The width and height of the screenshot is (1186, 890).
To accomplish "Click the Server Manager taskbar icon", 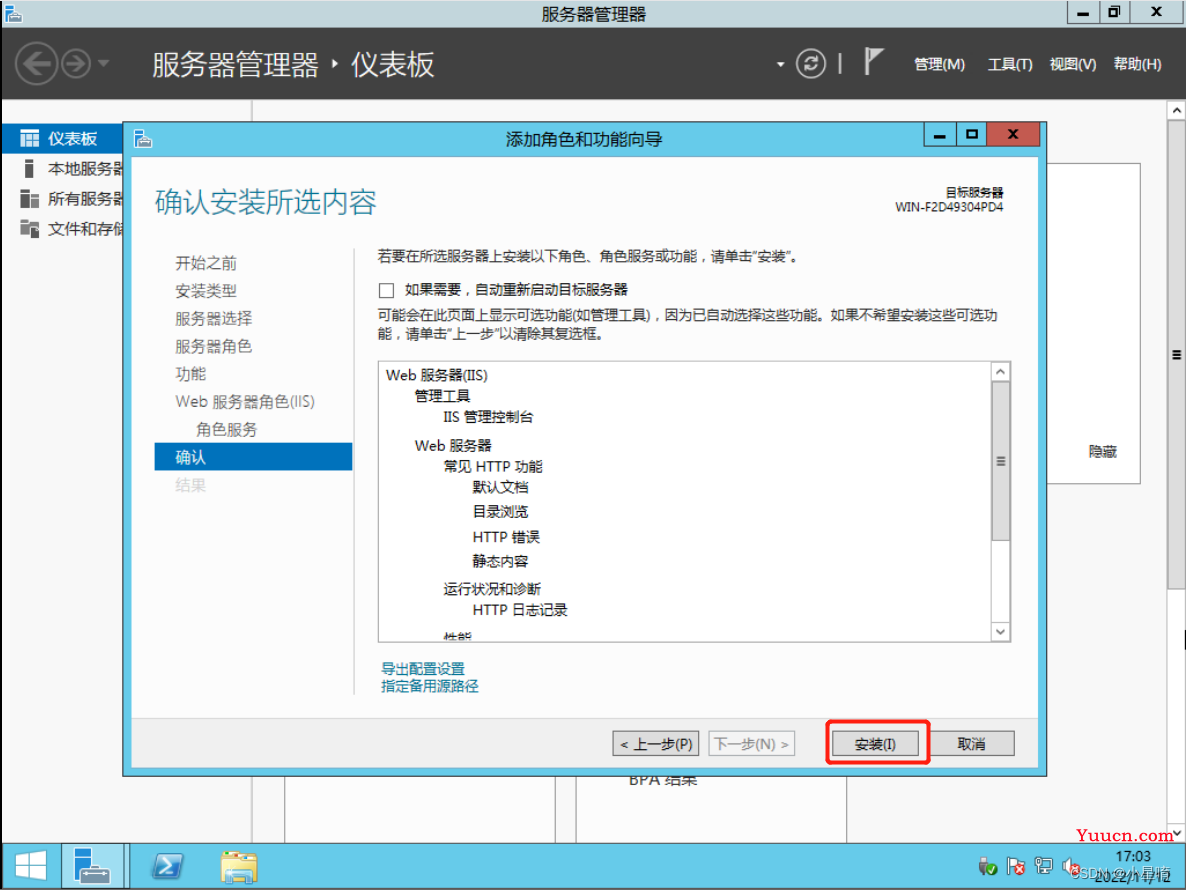I will (92, 866).
